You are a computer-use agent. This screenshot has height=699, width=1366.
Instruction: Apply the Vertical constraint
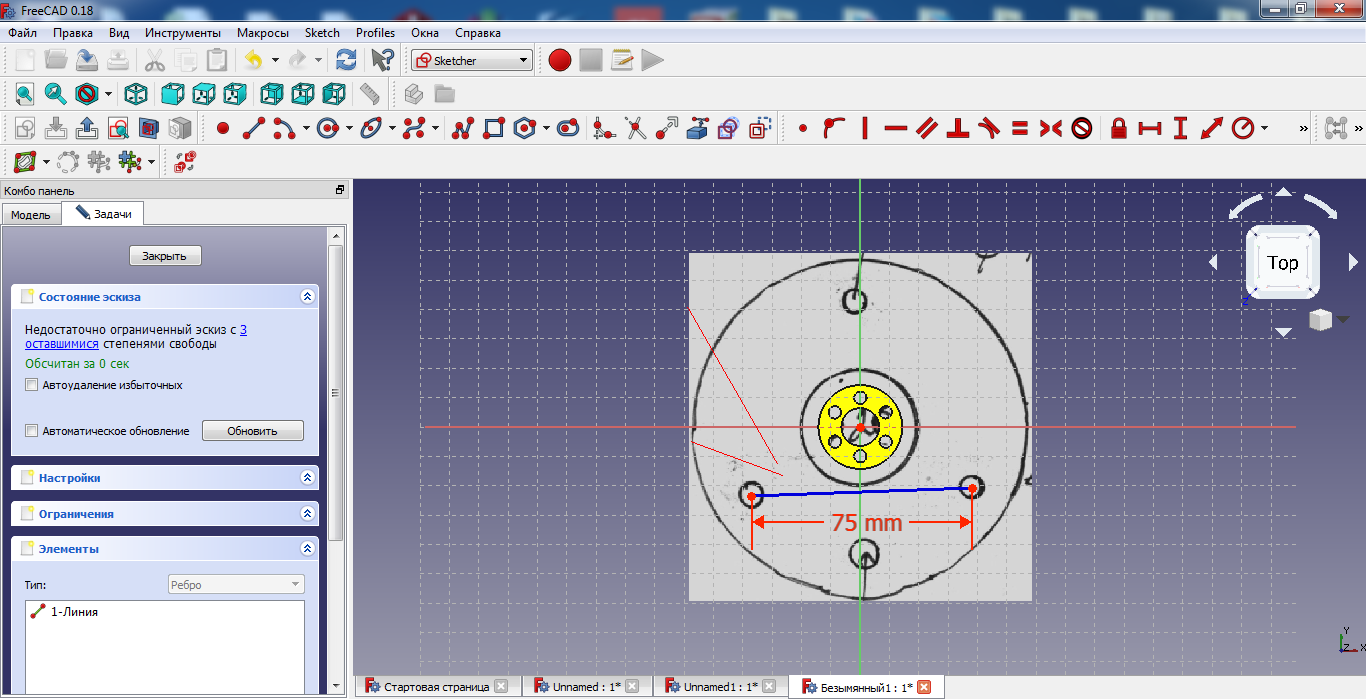point(864,128)
